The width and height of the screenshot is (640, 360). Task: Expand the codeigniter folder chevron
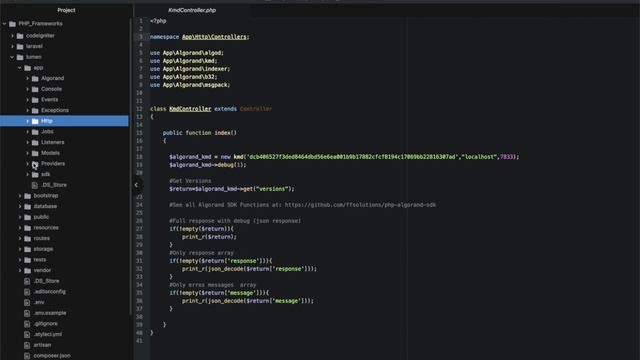coord(12,36)
